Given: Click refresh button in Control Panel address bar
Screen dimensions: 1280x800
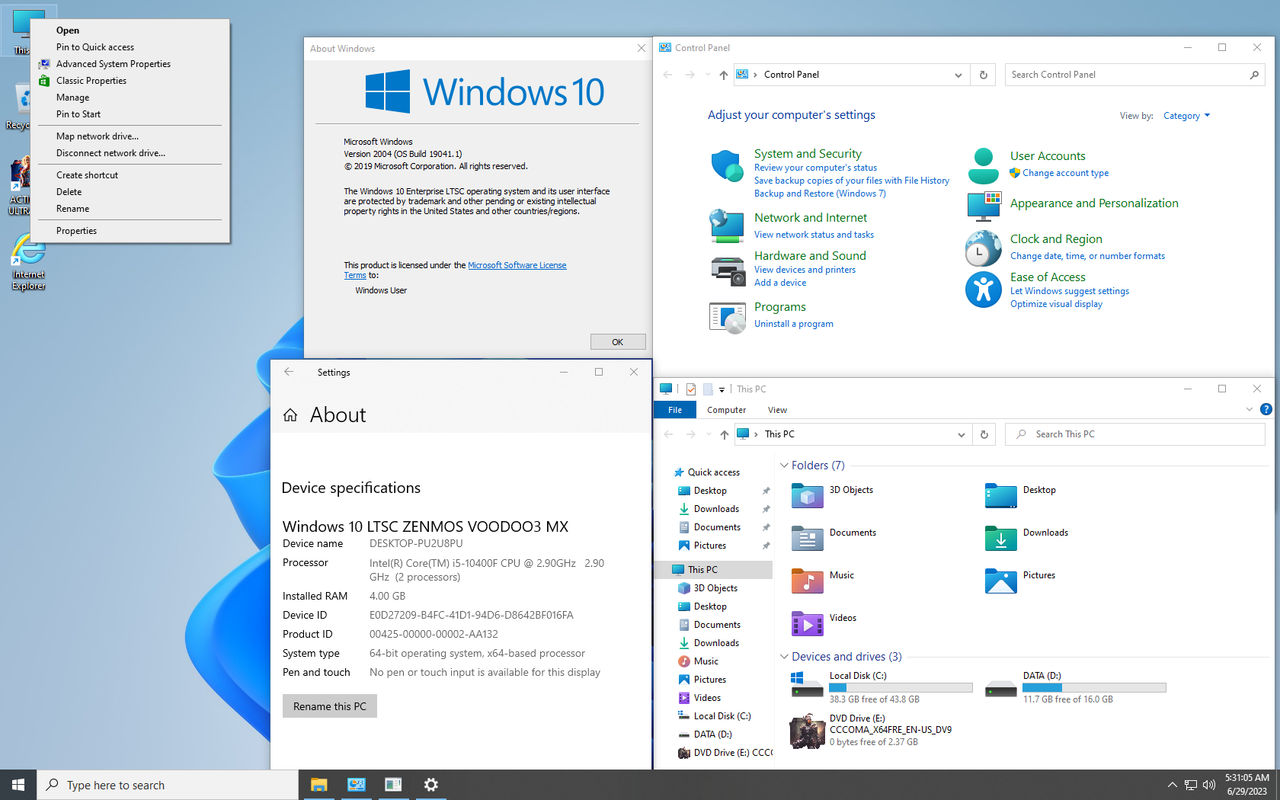Looking at the screenshot, I should point(984,74).
